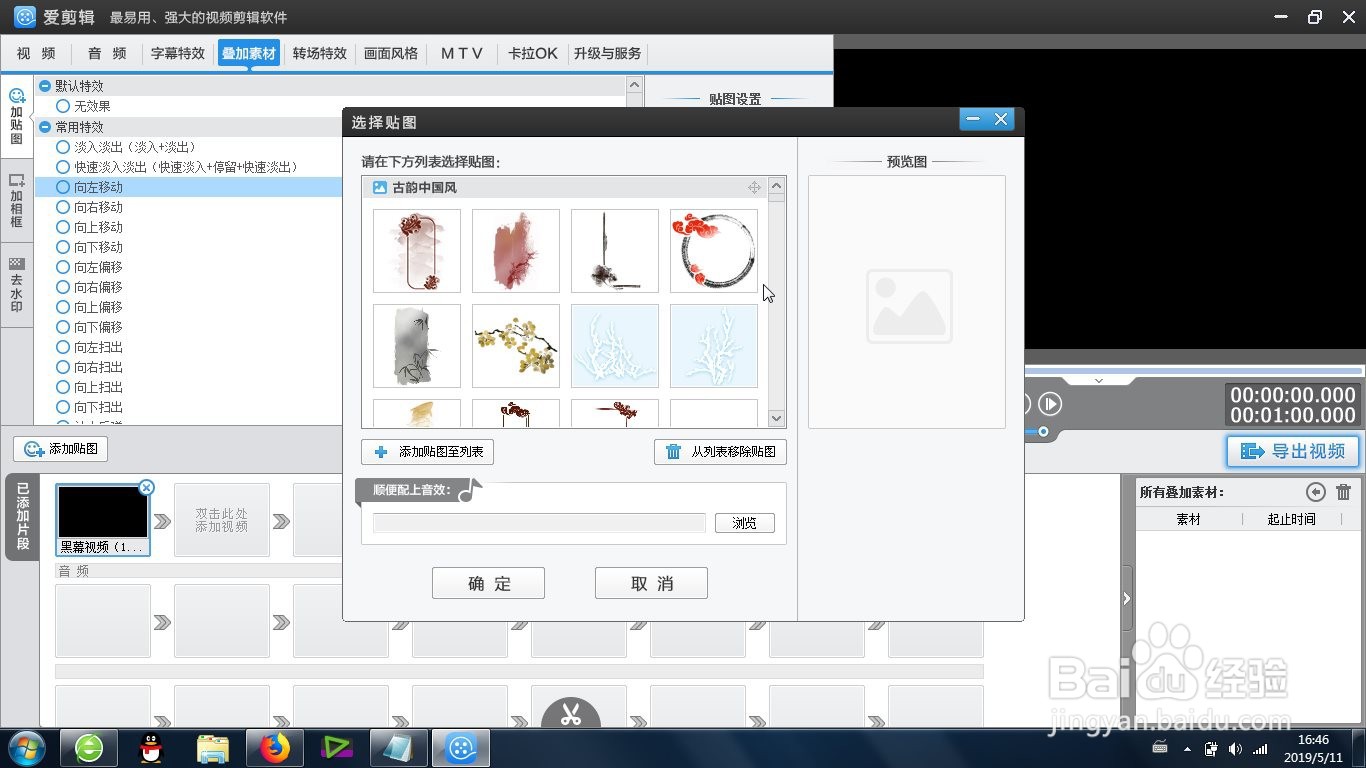Click the 加贴图 sidebar icon
The image size is (1366, 768).
point(16,112)
